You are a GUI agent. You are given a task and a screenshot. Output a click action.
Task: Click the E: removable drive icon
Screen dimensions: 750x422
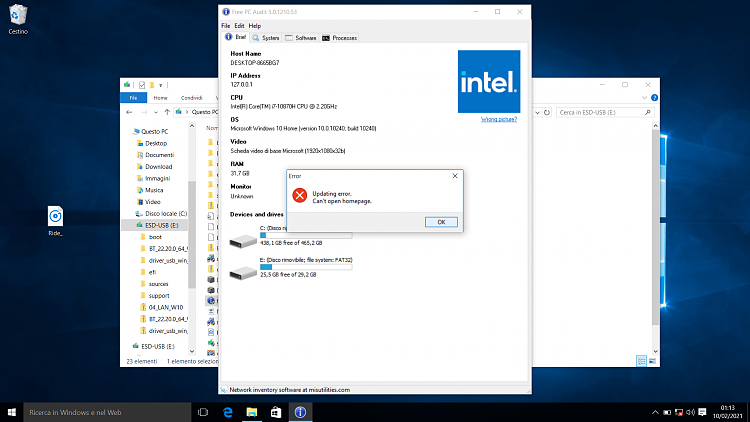coord(243,271)
